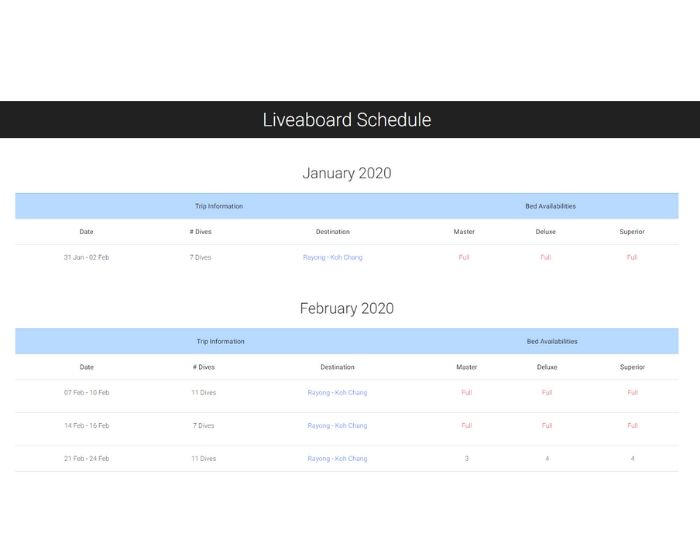Select the 7 Dives cell in January table
700x560 pixels.
[200, 257]
